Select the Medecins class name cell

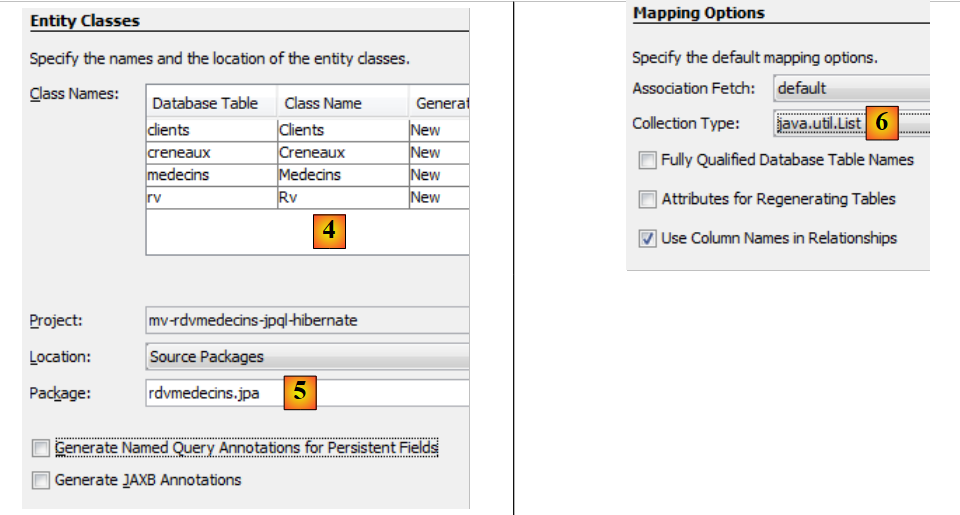(x=340, y=175)
